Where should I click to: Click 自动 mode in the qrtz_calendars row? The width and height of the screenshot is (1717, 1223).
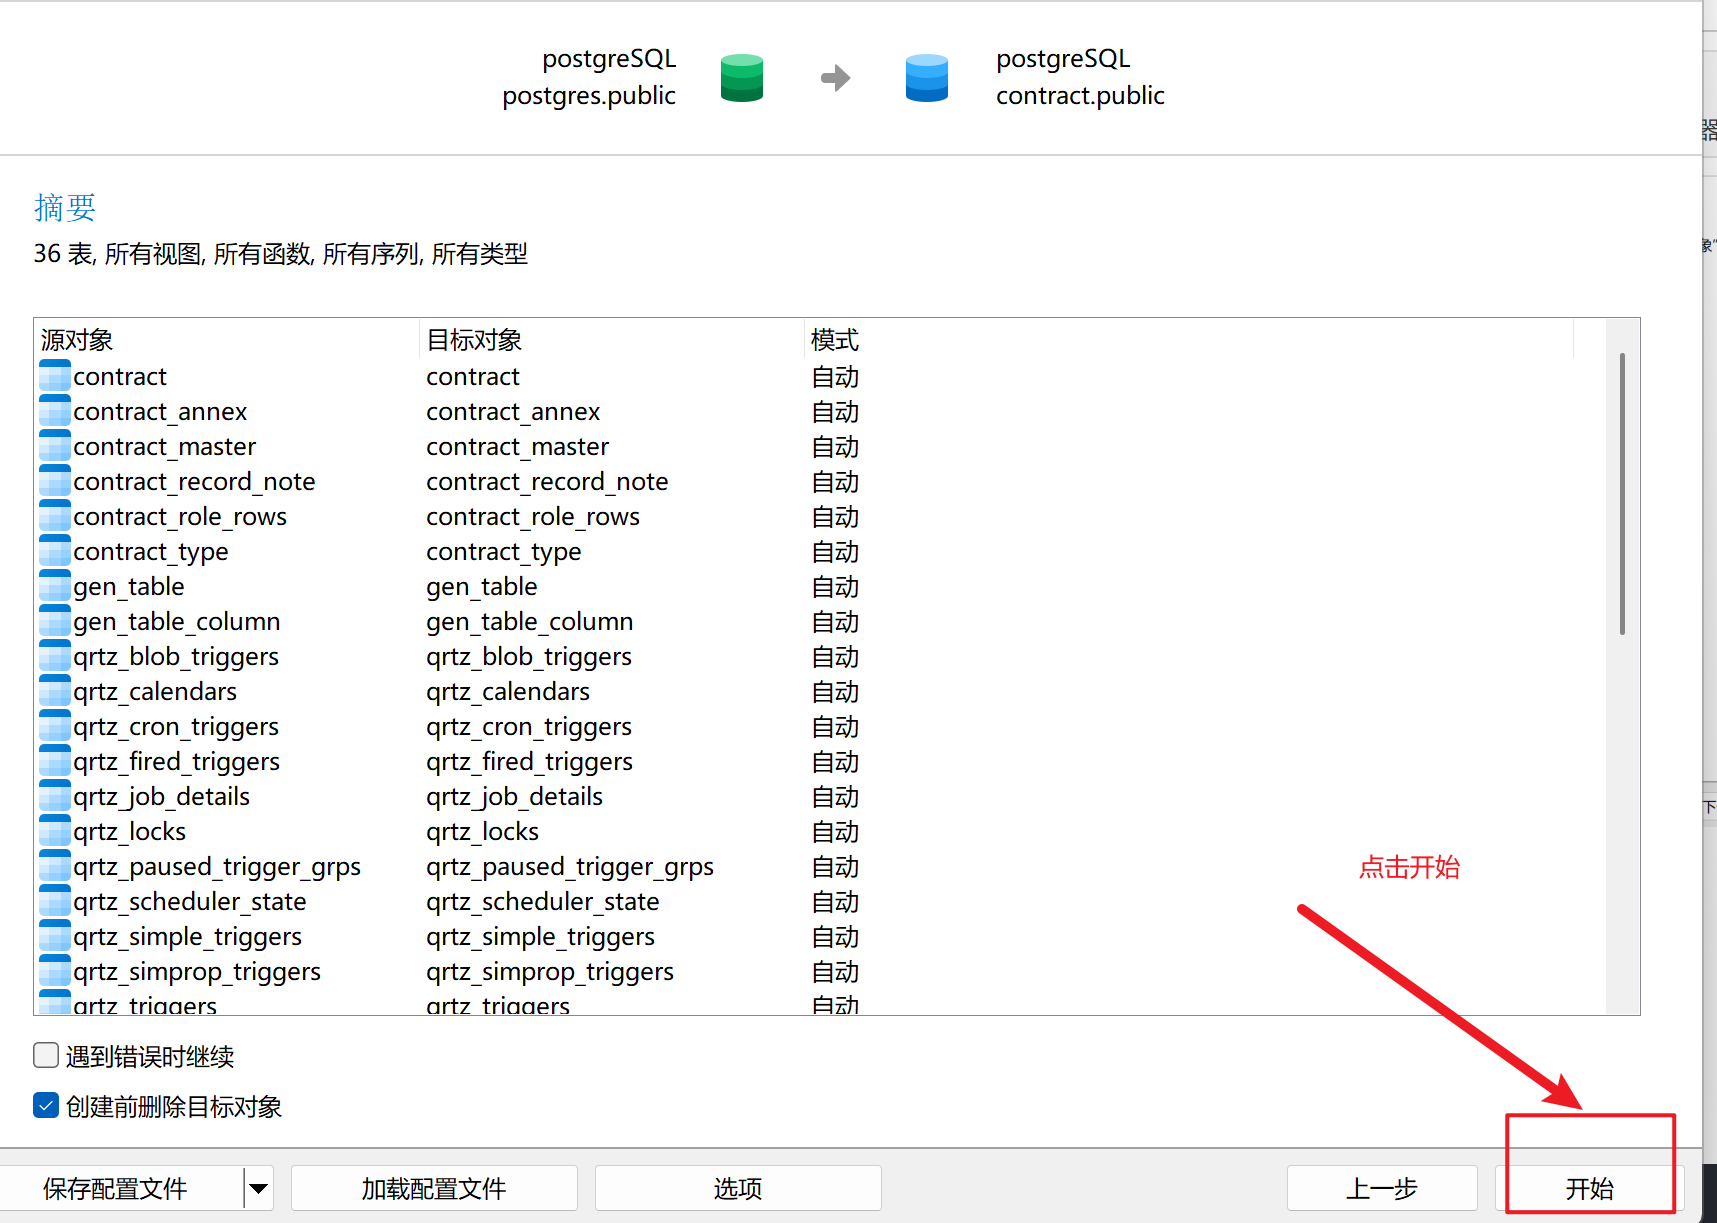click(x=835, y=692)
